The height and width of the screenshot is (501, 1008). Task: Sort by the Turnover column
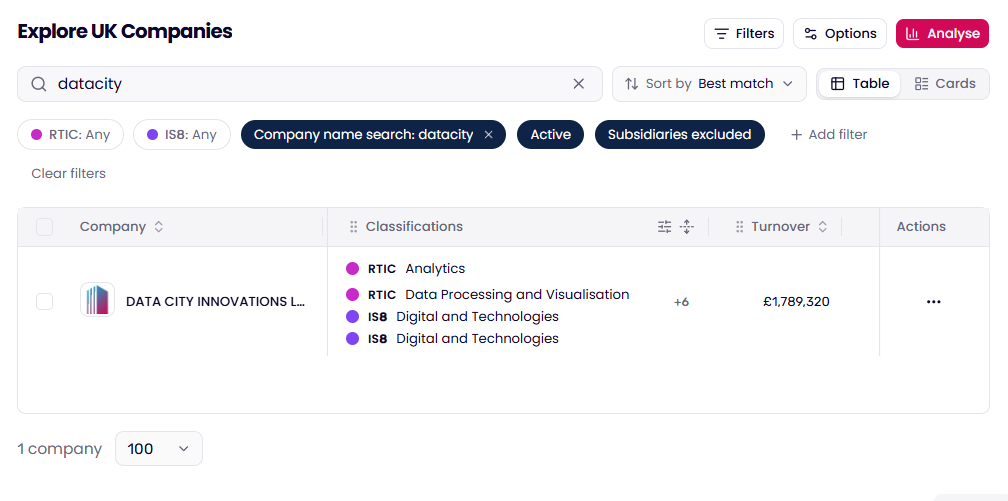822,226
